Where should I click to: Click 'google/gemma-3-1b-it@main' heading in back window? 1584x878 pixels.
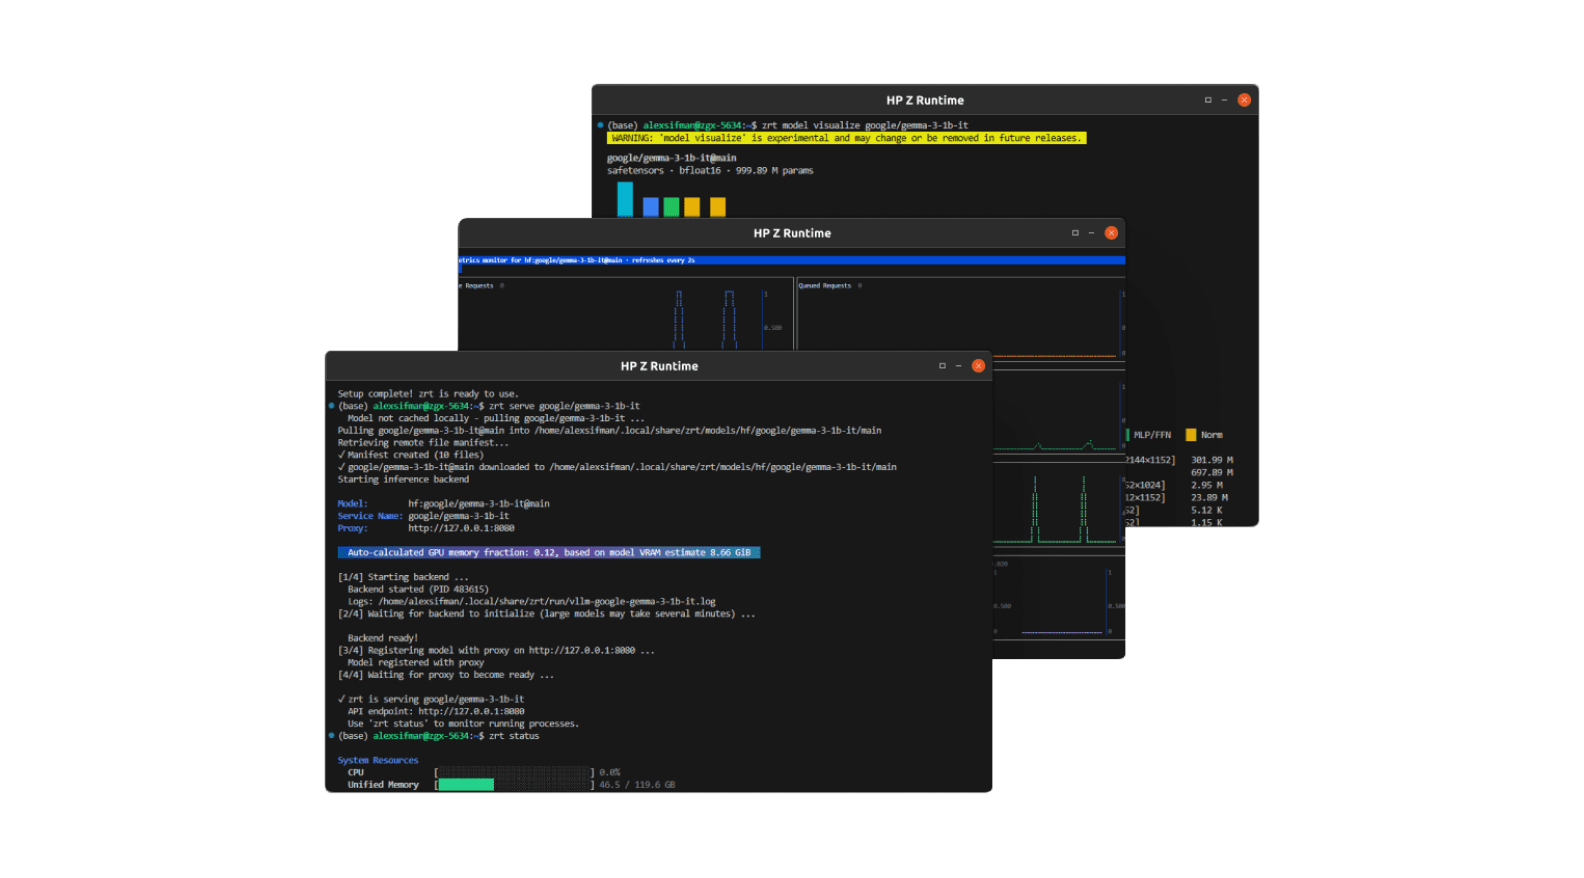tap(672, 158)
